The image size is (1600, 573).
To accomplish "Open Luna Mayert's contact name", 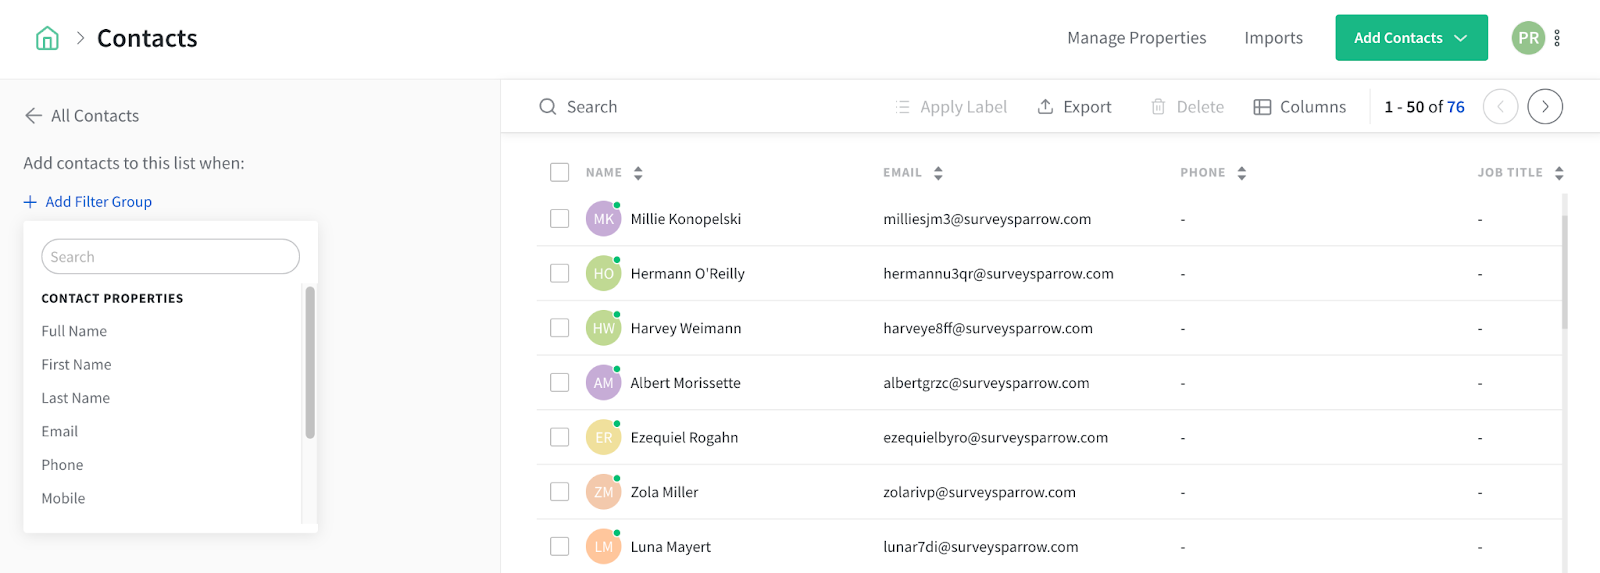I will [670, 547].
